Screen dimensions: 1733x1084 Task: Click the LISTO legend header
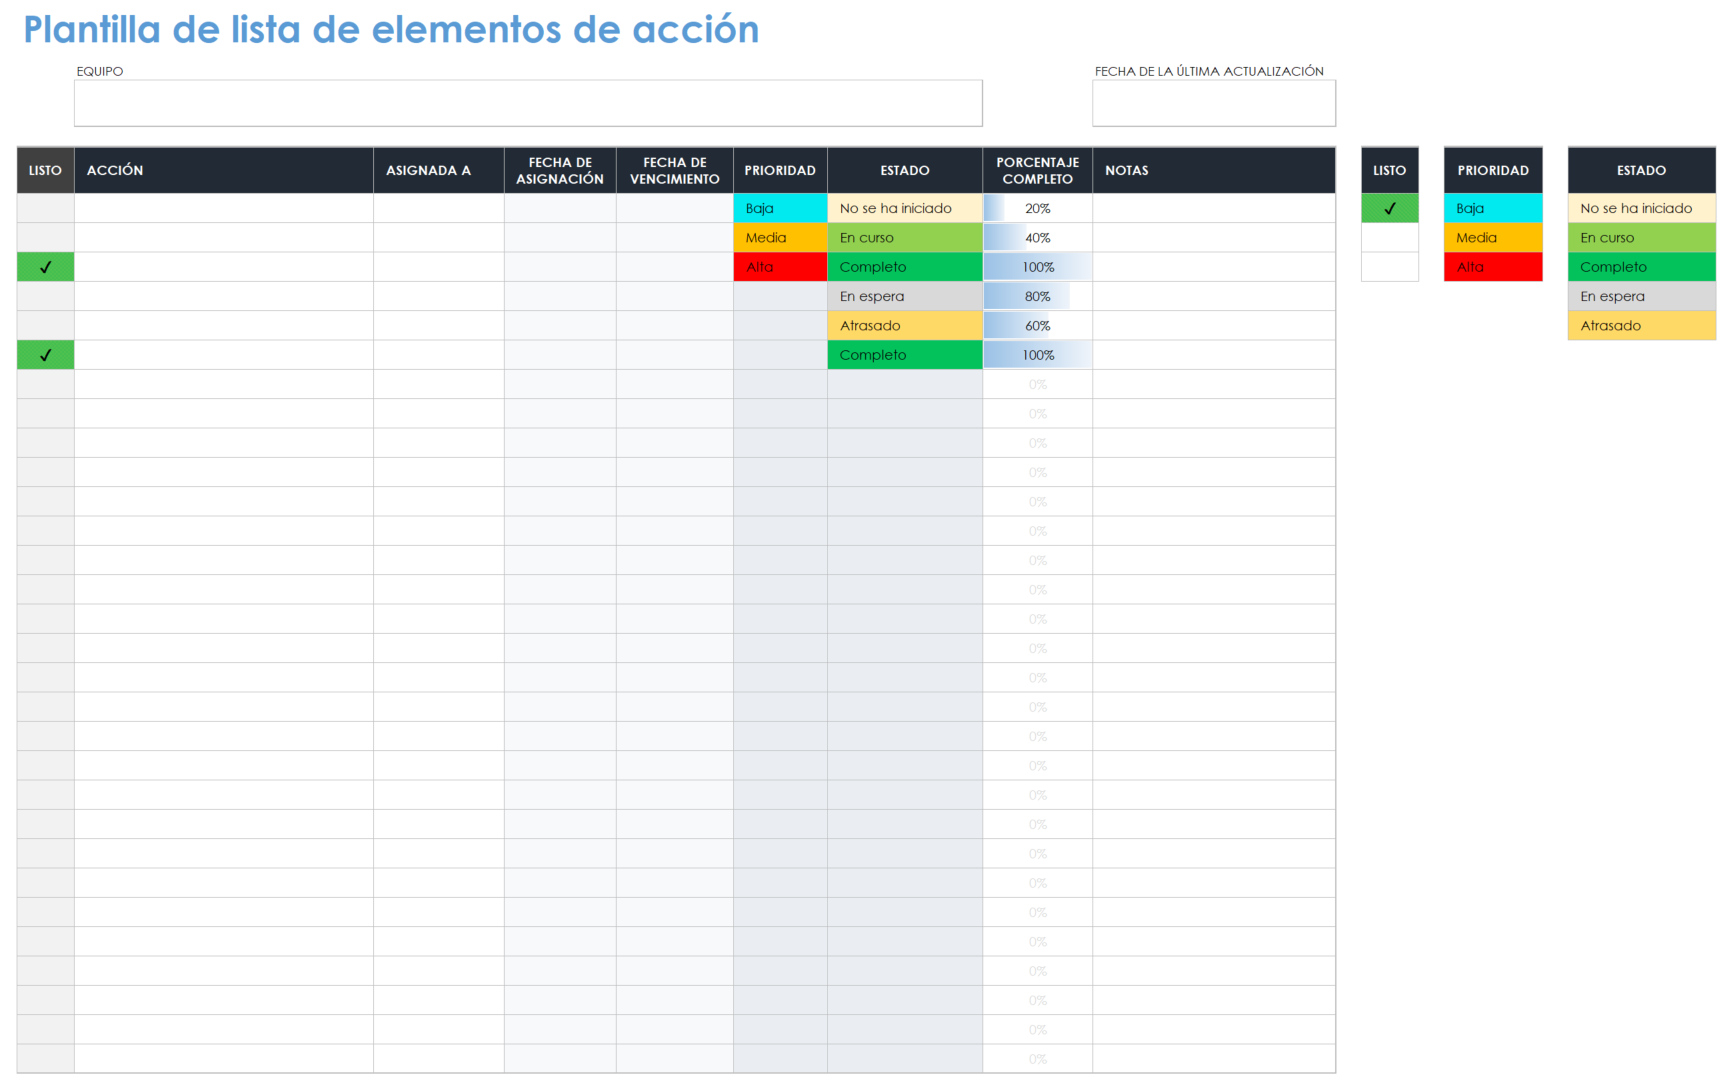[x=1390, y=170]
